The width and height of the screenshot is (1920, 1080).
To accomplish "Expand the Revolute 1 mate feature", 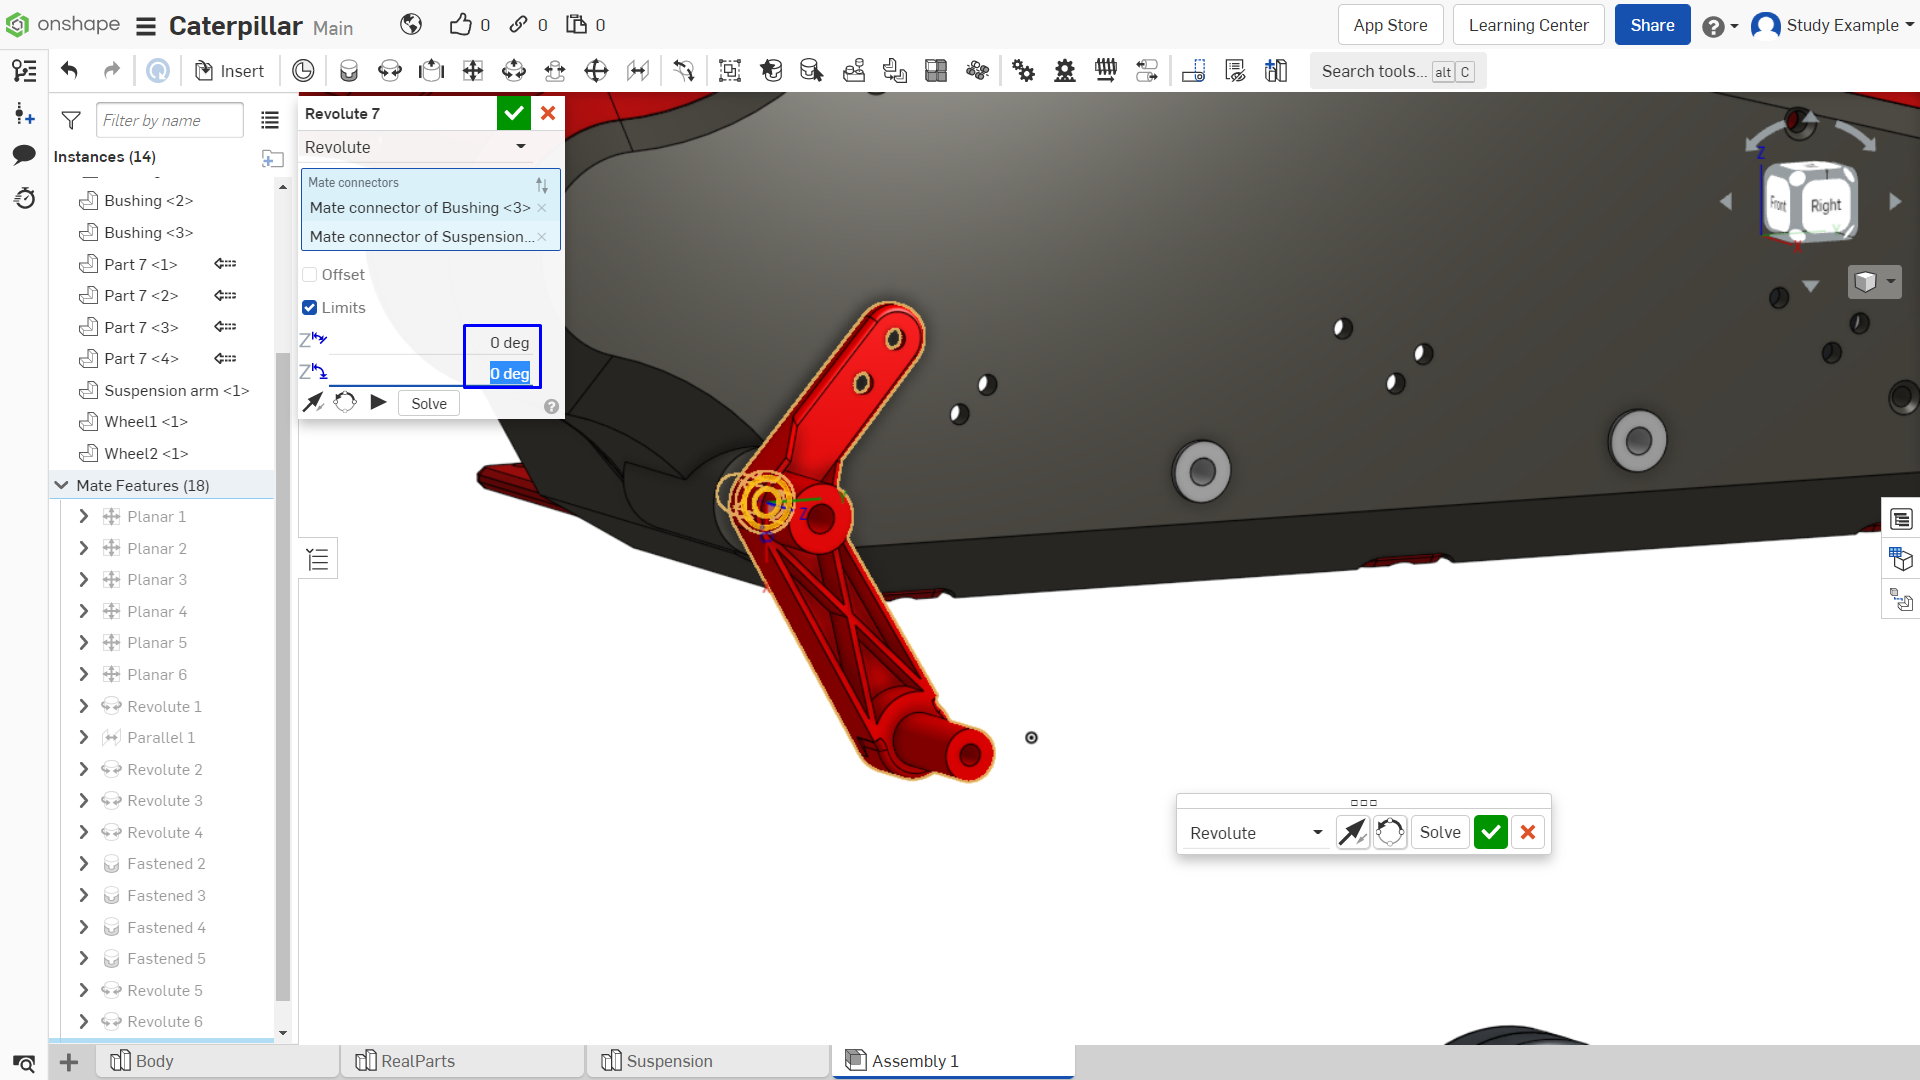I will pos(84,707).
